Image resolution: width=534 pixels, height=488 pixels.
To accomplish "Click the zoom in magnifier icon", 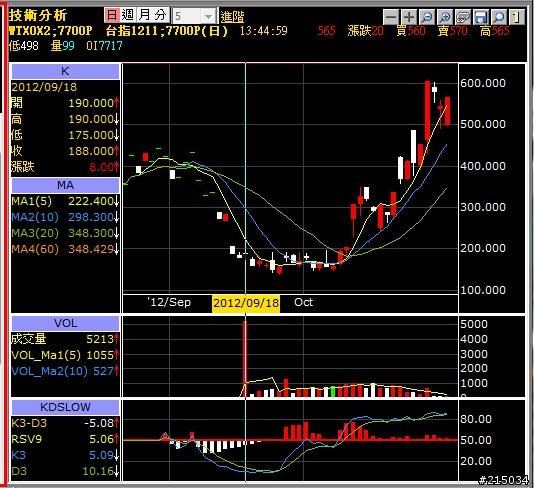I will [445, 17].
